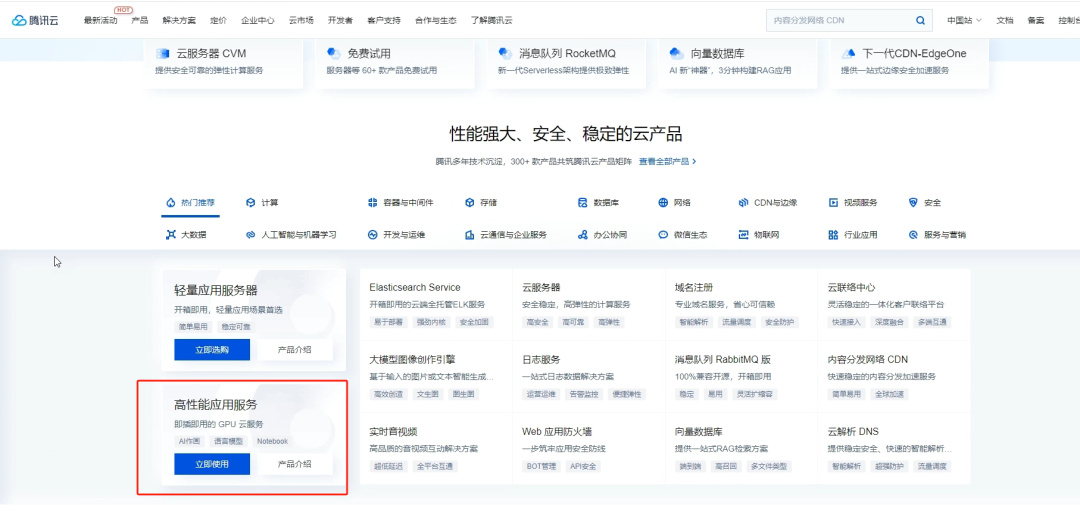Click 立即选购 for 轻量应用服务器

coord(212,350)
